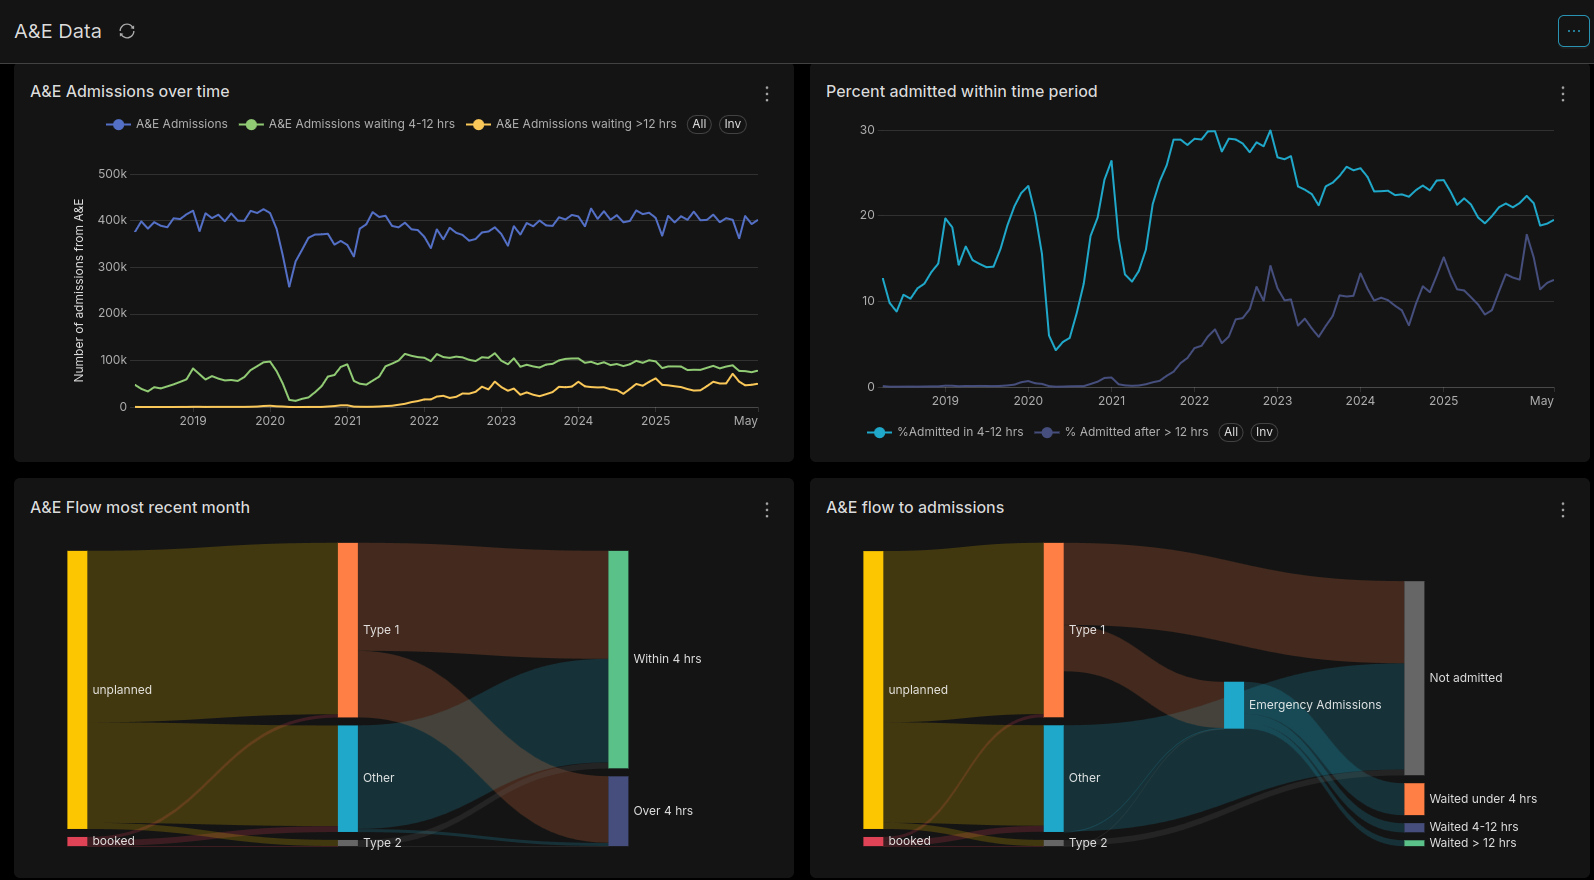Select purple Waited 4-12 hrs node

pos(1414,827)
